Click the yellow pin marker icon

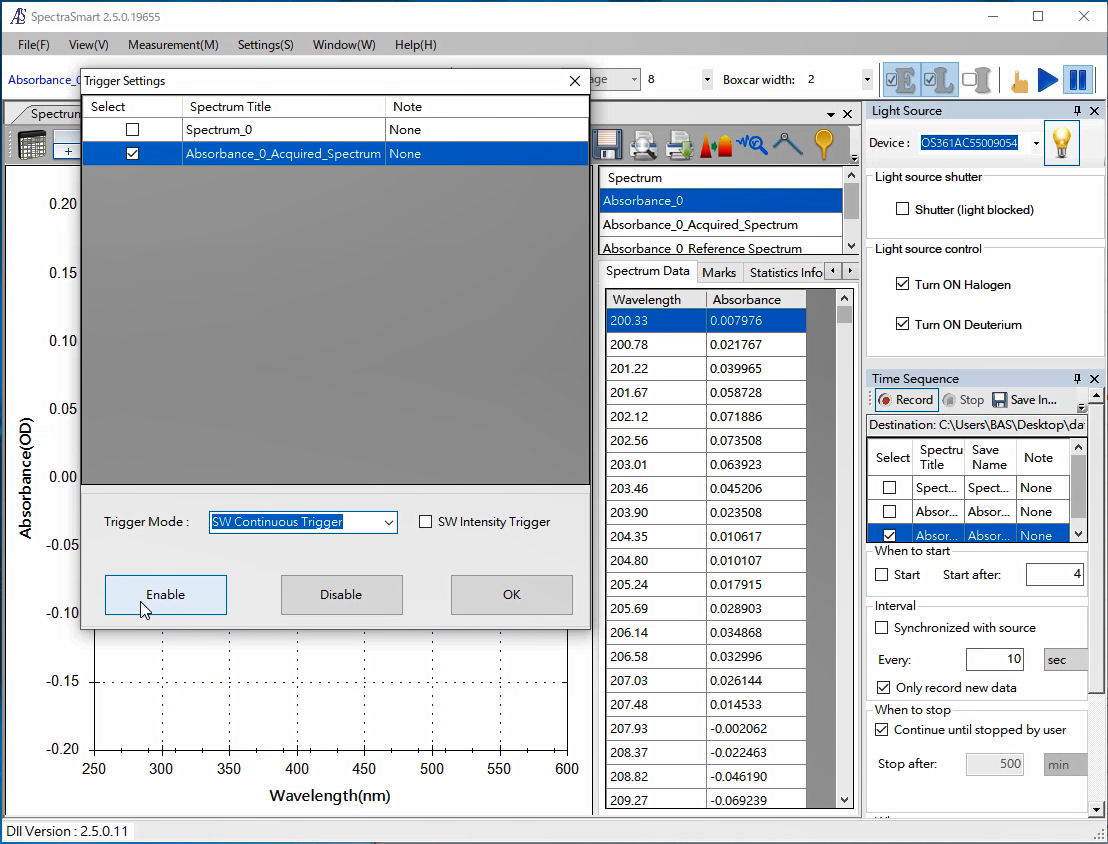[824, 144]
